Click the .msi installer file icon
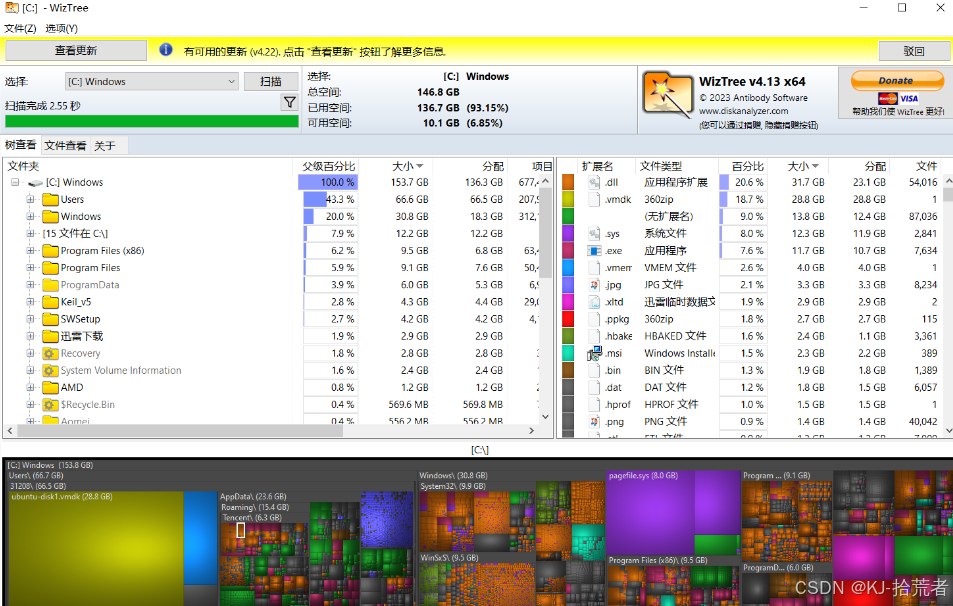This screenshot has width=953, height=606. (x=594, y=353)
